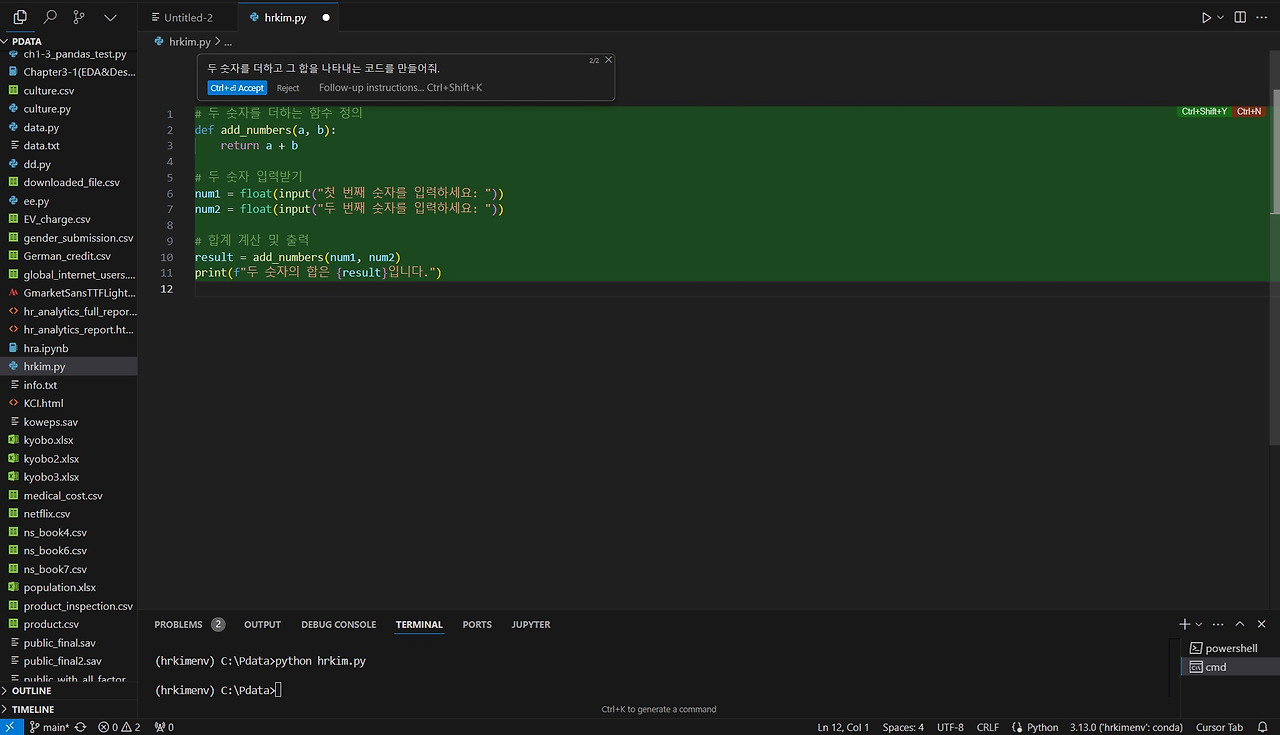Click the unsaved dot on hrkim.py tab

326,18
